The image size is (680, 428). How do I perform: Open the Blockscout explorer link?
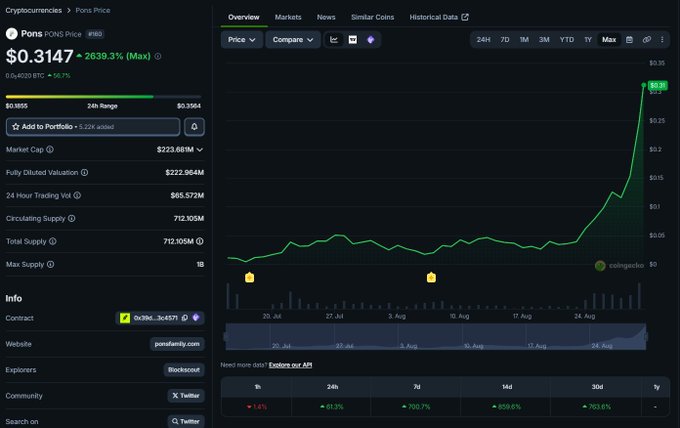(x=184, y=370)
